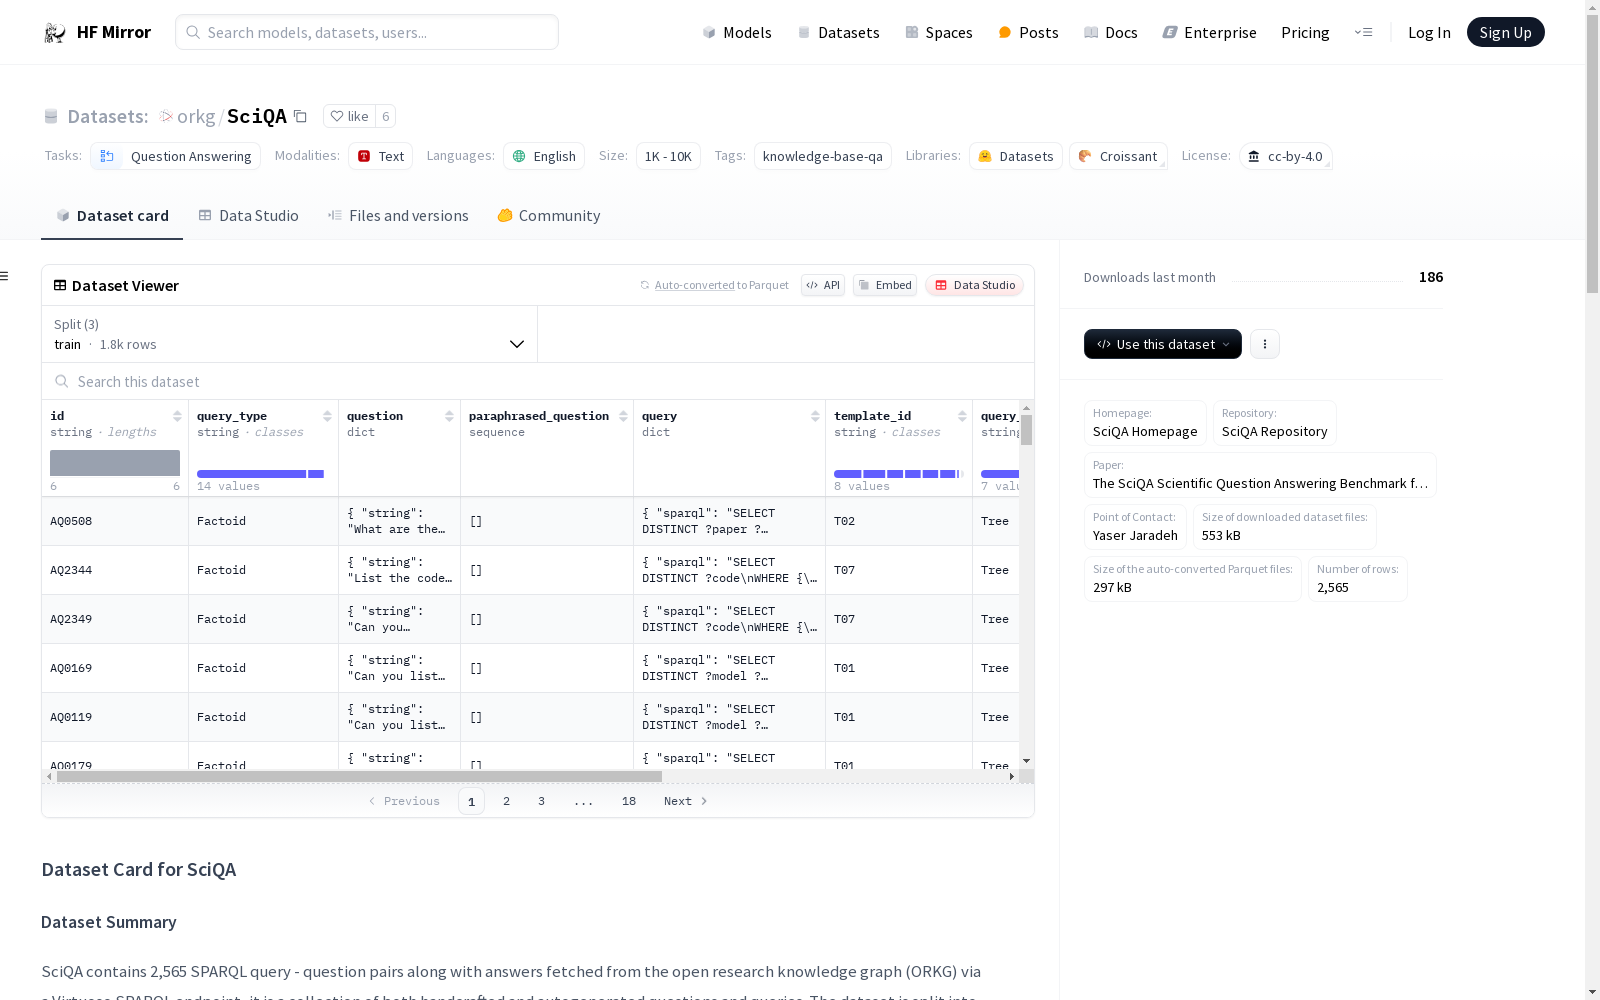Expand the Use this dataset dropdown
The height and width of the screenshot is (1000, 1600).
(x=1163, y=344)
